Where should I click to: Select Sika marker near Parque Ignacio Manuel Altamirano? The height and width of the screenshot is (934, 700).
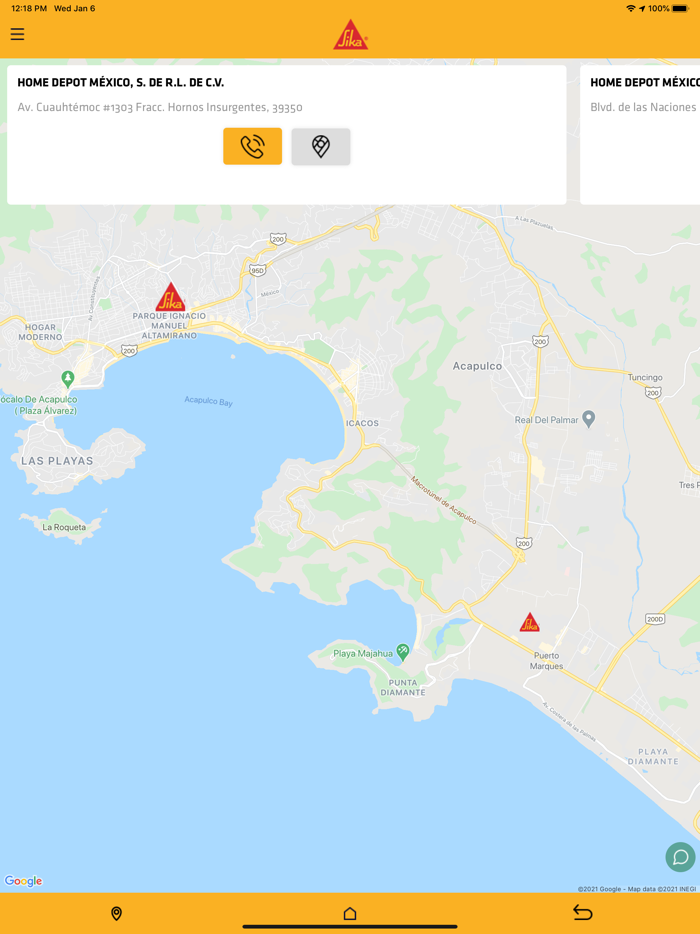170,297
